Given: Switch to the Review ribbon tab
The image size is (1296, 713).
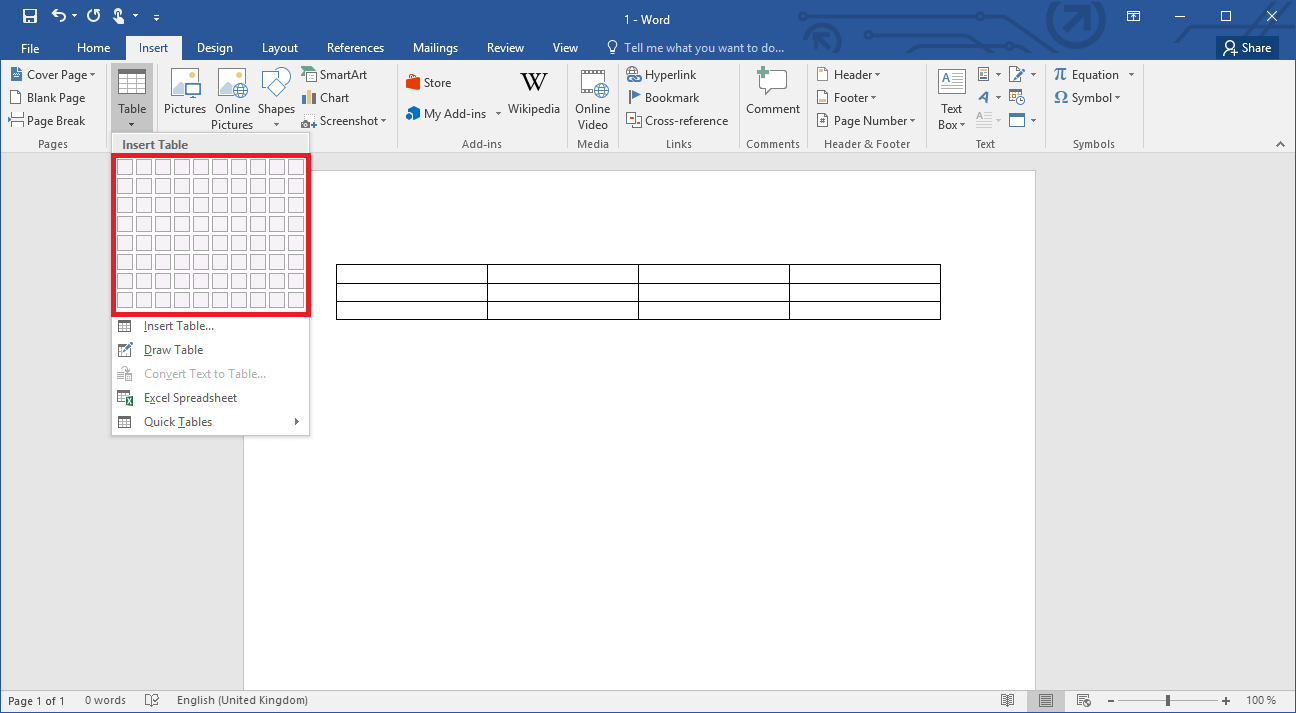Looking at the screenshot, I should coord(505,47).
